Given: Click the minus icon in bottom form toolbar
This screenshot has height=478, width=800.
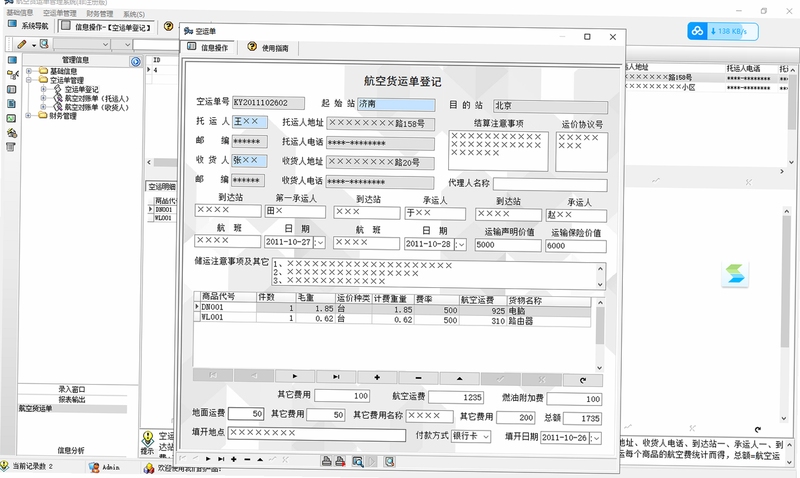Looking at the screenshot, I should [x=247, y=459].
